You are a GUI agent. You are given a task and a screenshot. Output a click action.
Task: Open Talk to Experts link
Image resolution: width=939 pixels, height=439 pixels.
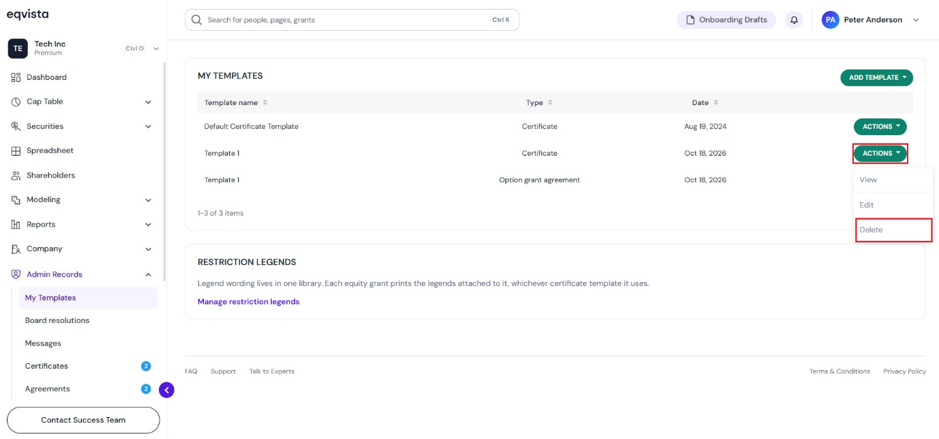272,371
